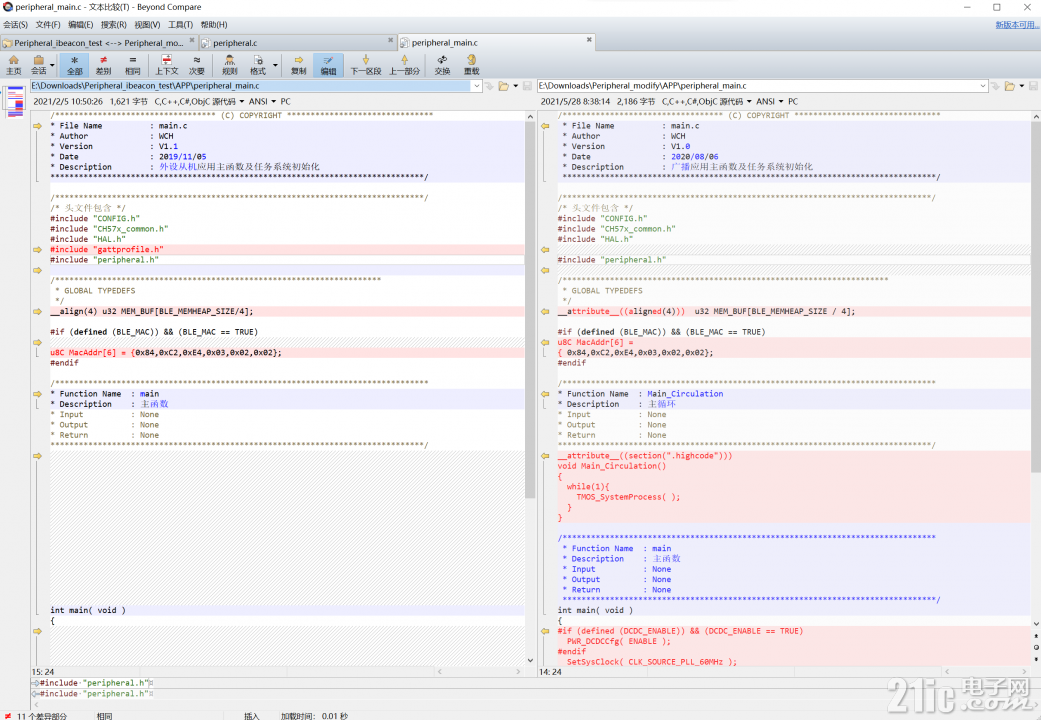
Task: Copy right DCDC_ENABLE block to left
Action: pyautogui.click(x=545, y=632)
